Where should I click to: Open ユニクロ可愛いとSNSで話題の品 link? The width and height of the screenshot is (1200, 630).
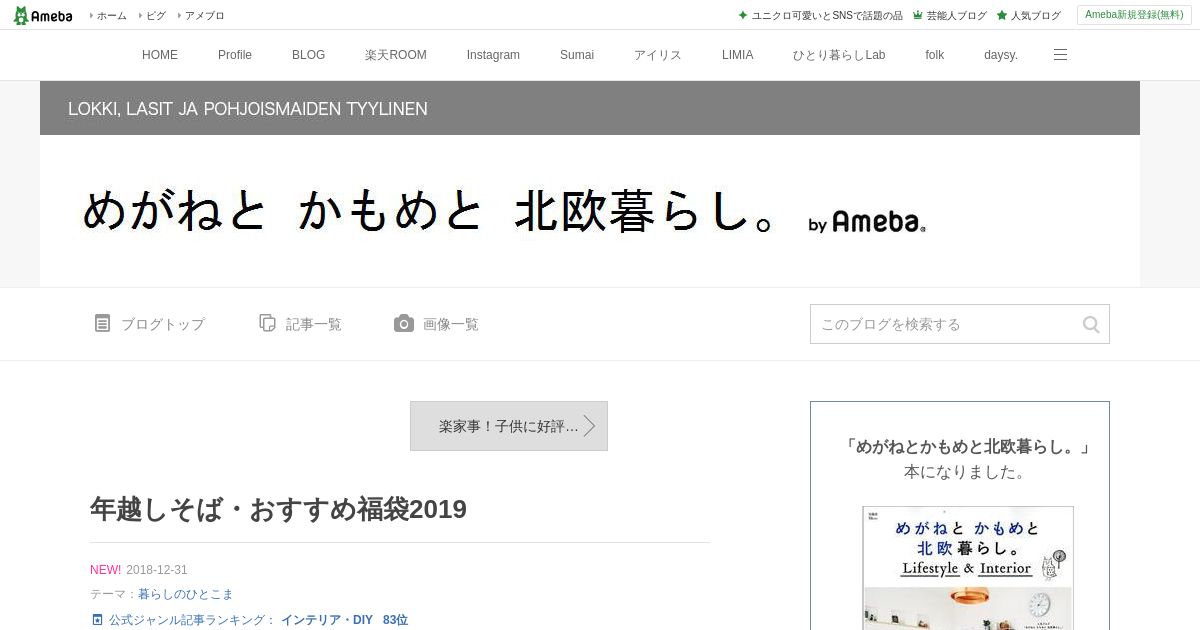[827, 15]
